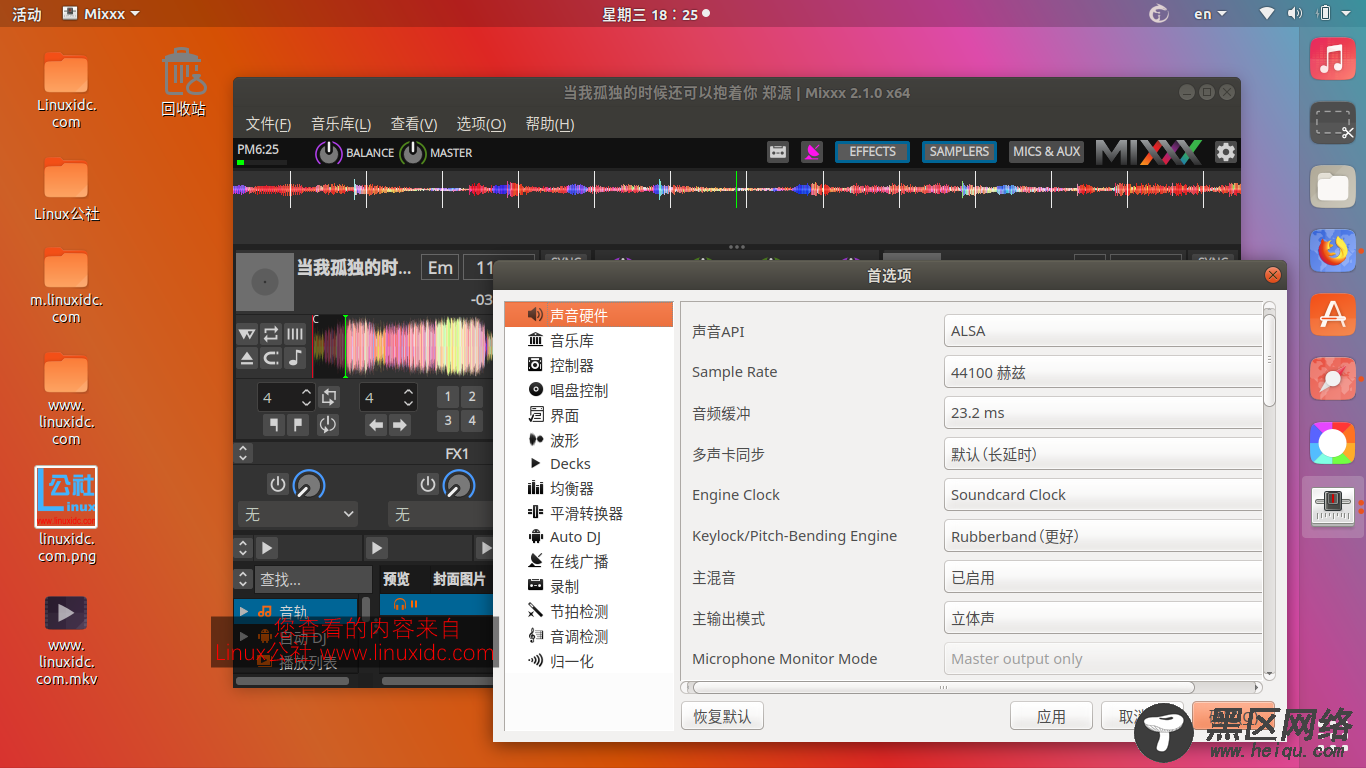1366x768 pixels.
Task: Click the recording cassette icon in top bar
Action: pos(778,152)
